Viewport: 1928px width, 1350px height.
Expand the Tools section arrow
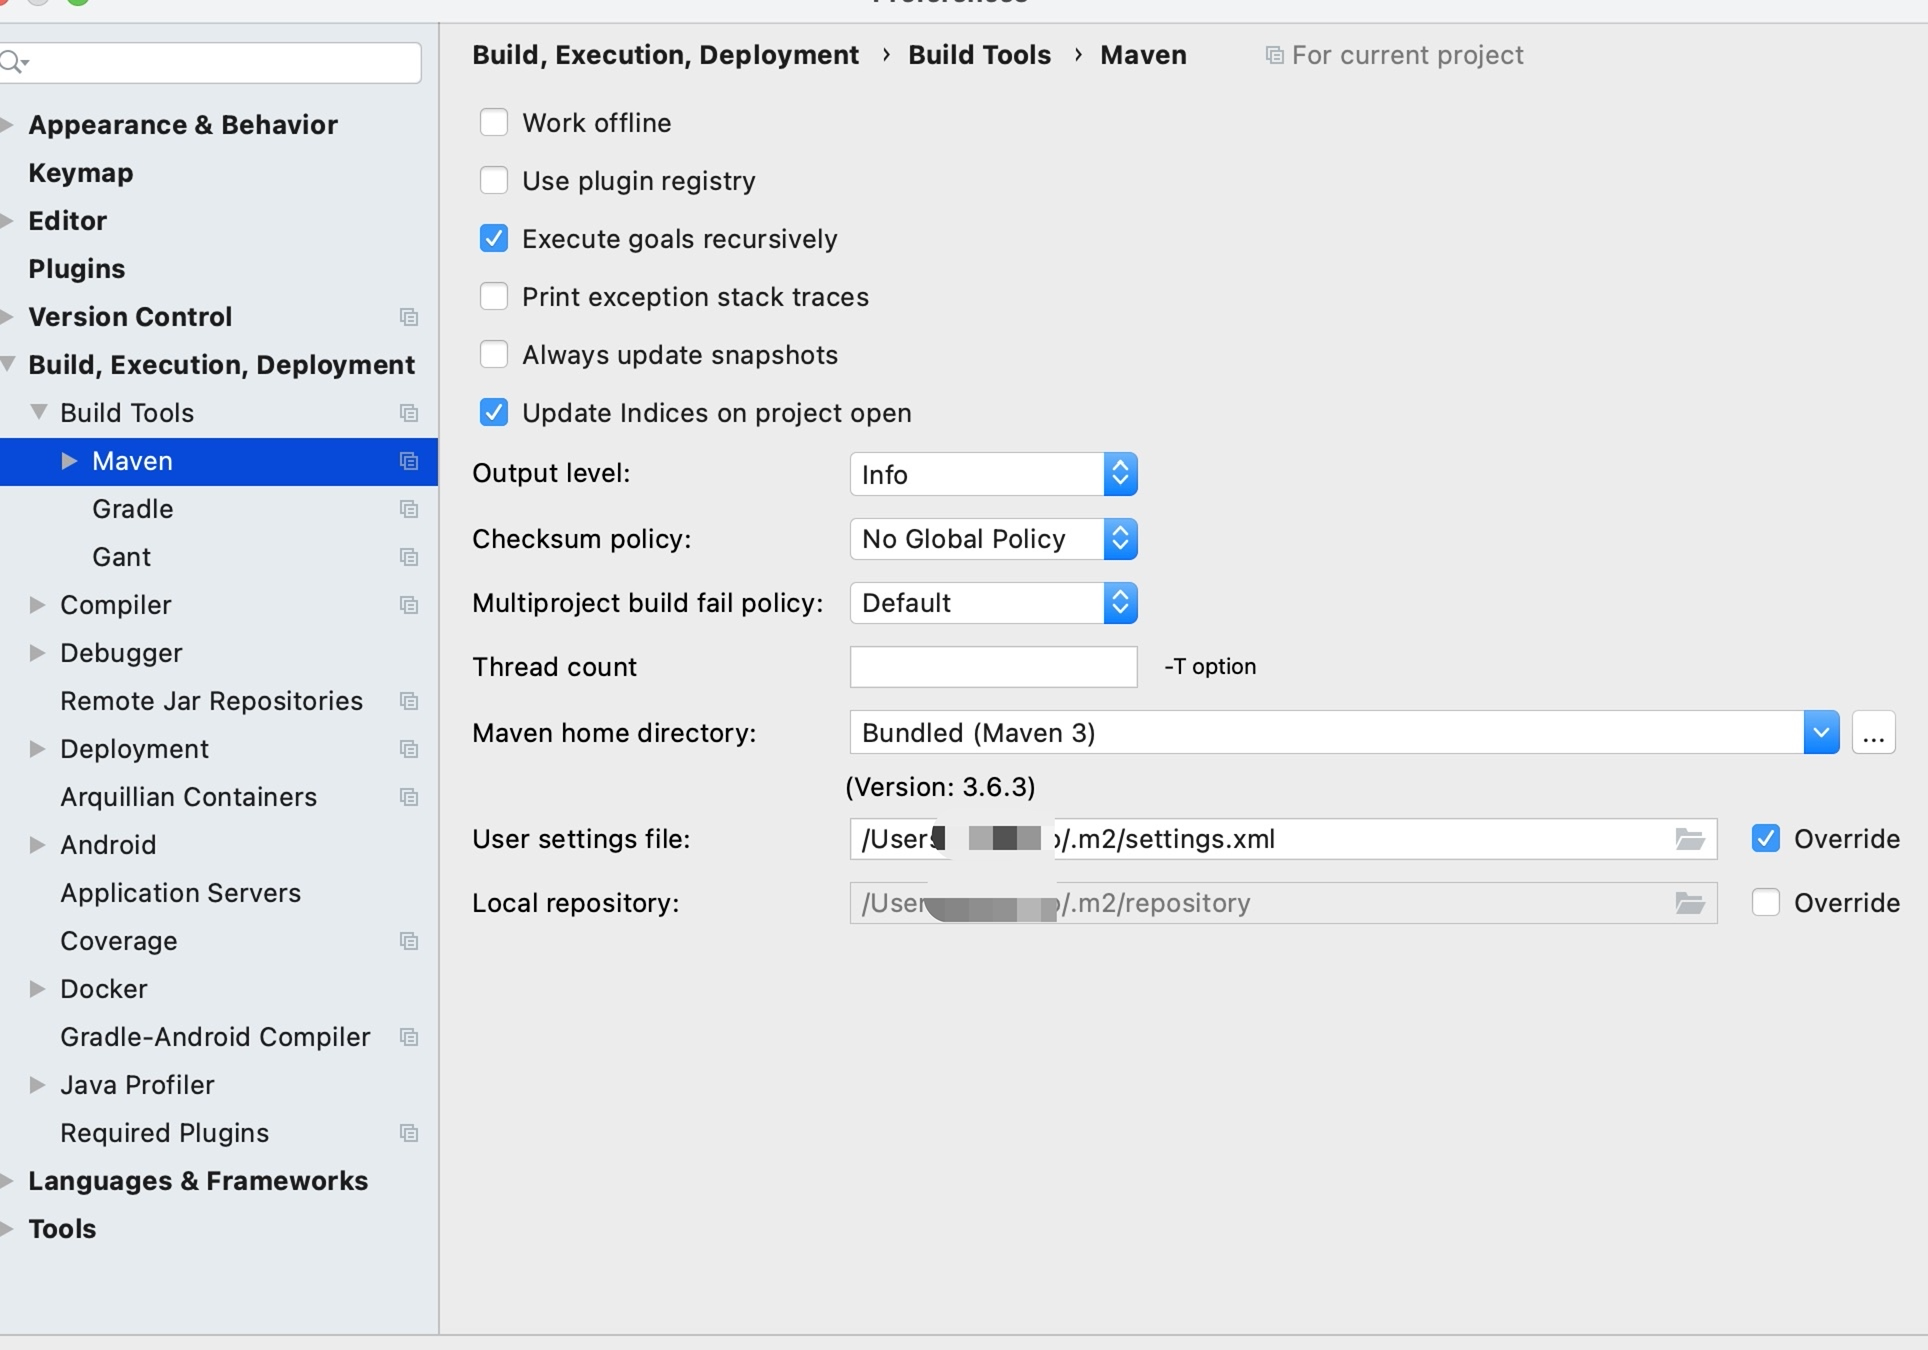(8, 1229)
